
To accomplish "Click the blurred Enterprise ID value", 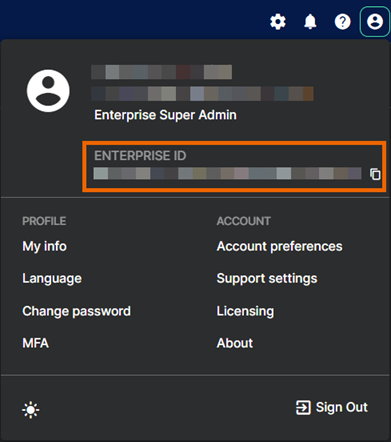I will point(227,174).
